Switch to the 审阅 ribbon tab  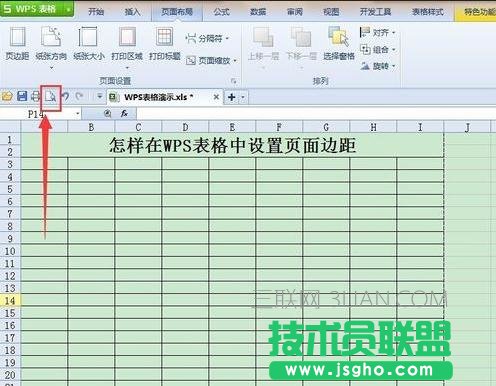[x=295, y=12]
